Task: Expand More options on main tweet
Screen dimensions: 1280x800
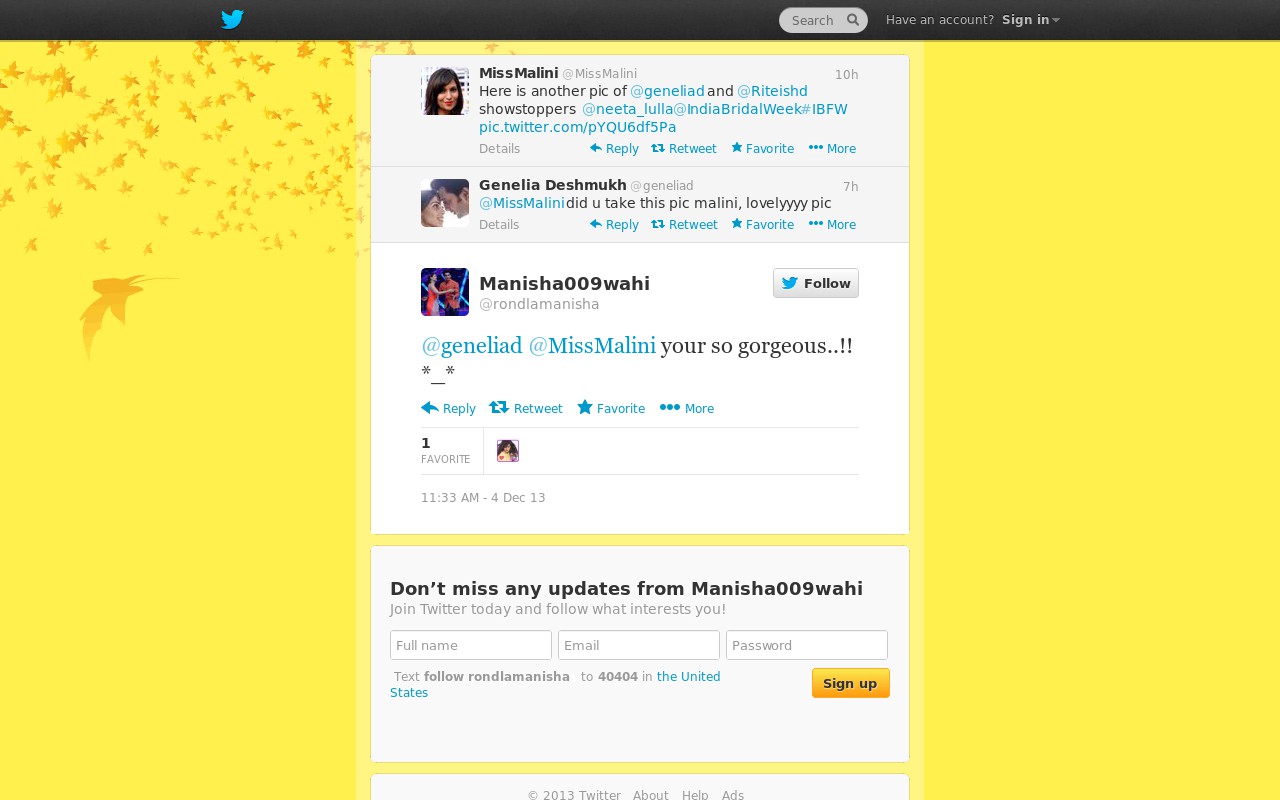Action: click(x=687, y=408)
